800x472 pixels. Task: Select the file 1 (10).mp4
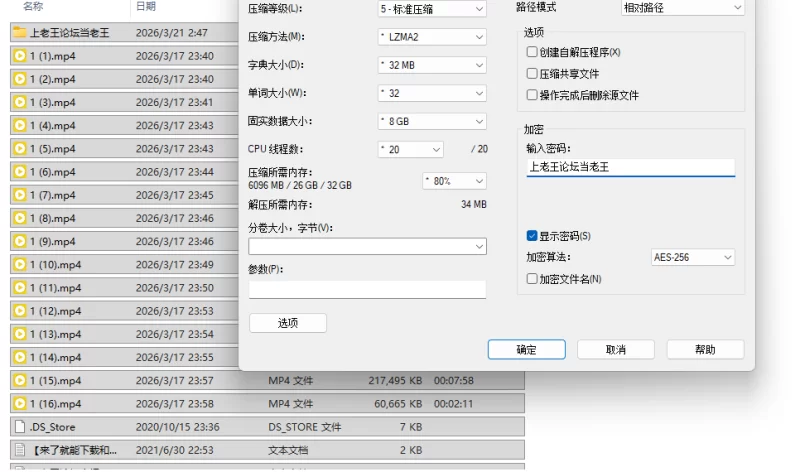pyautogui.click(x=124, y=265)
